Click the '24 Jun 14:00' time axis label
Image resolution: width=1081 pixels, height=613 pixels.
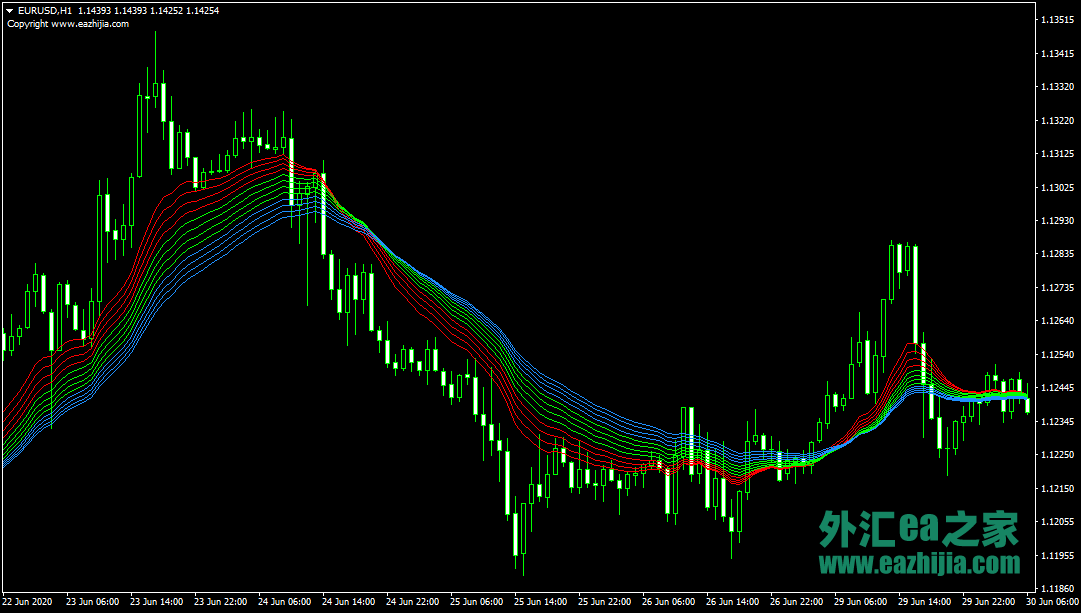(x=349, y=602)
